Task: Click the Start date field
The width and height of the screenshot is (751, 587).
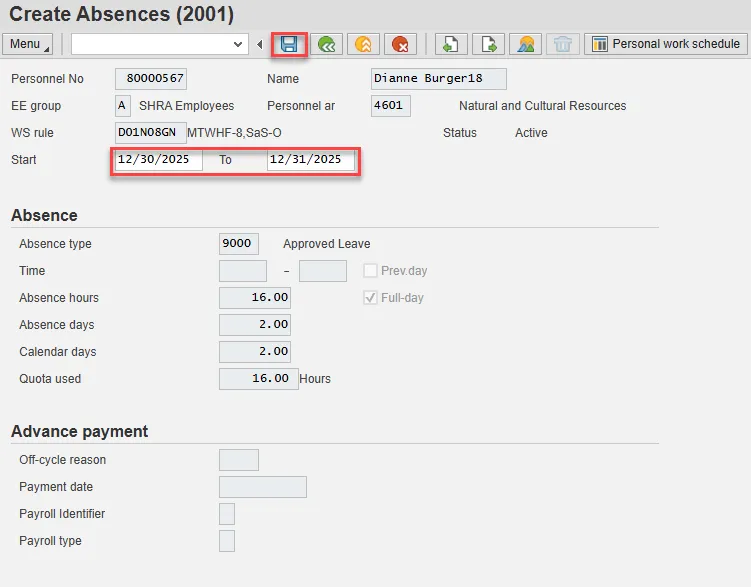Action: point(159,160)
